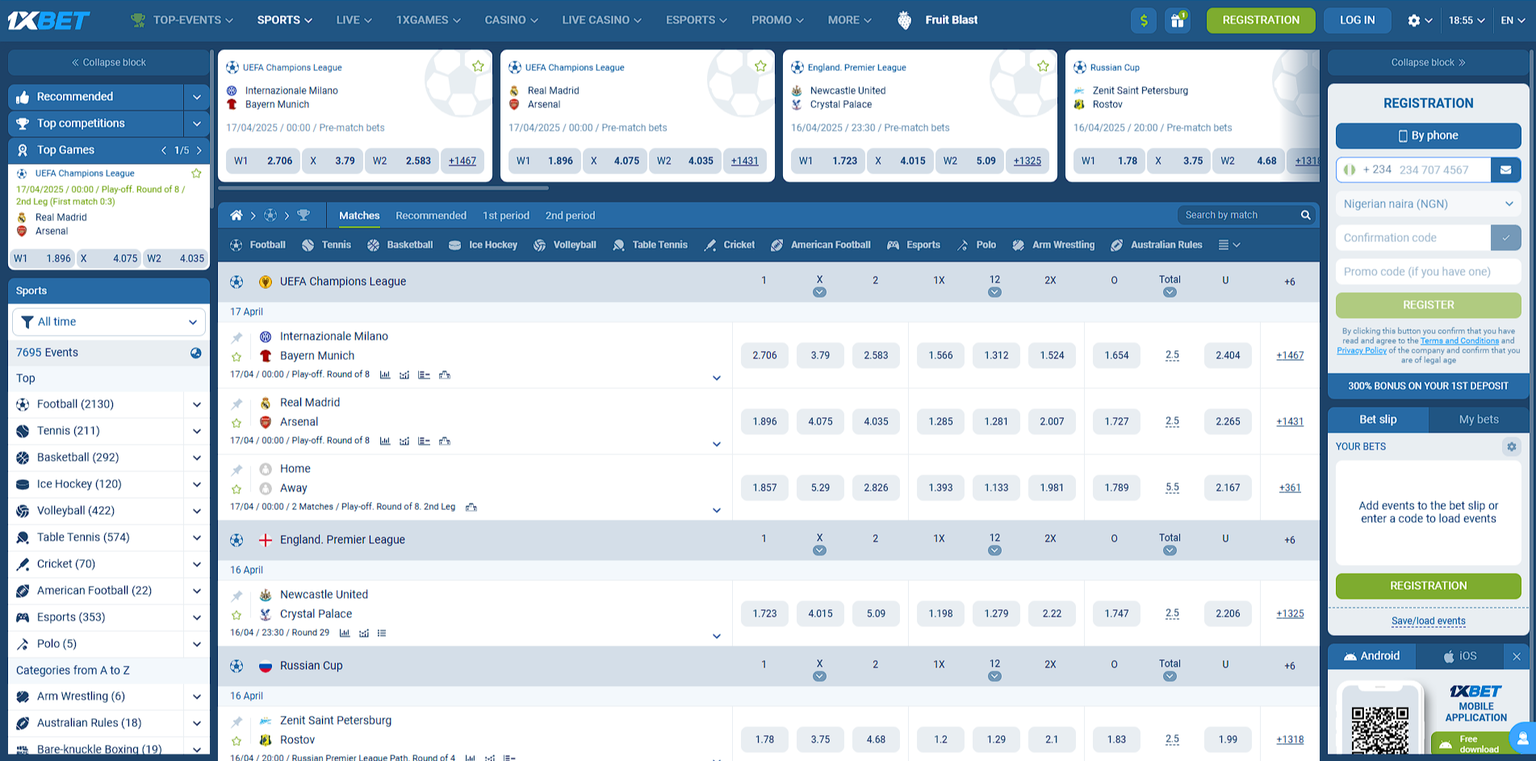Expand the Football (2130) sidebar category
1536x761 pixels.
pos(197,405)
